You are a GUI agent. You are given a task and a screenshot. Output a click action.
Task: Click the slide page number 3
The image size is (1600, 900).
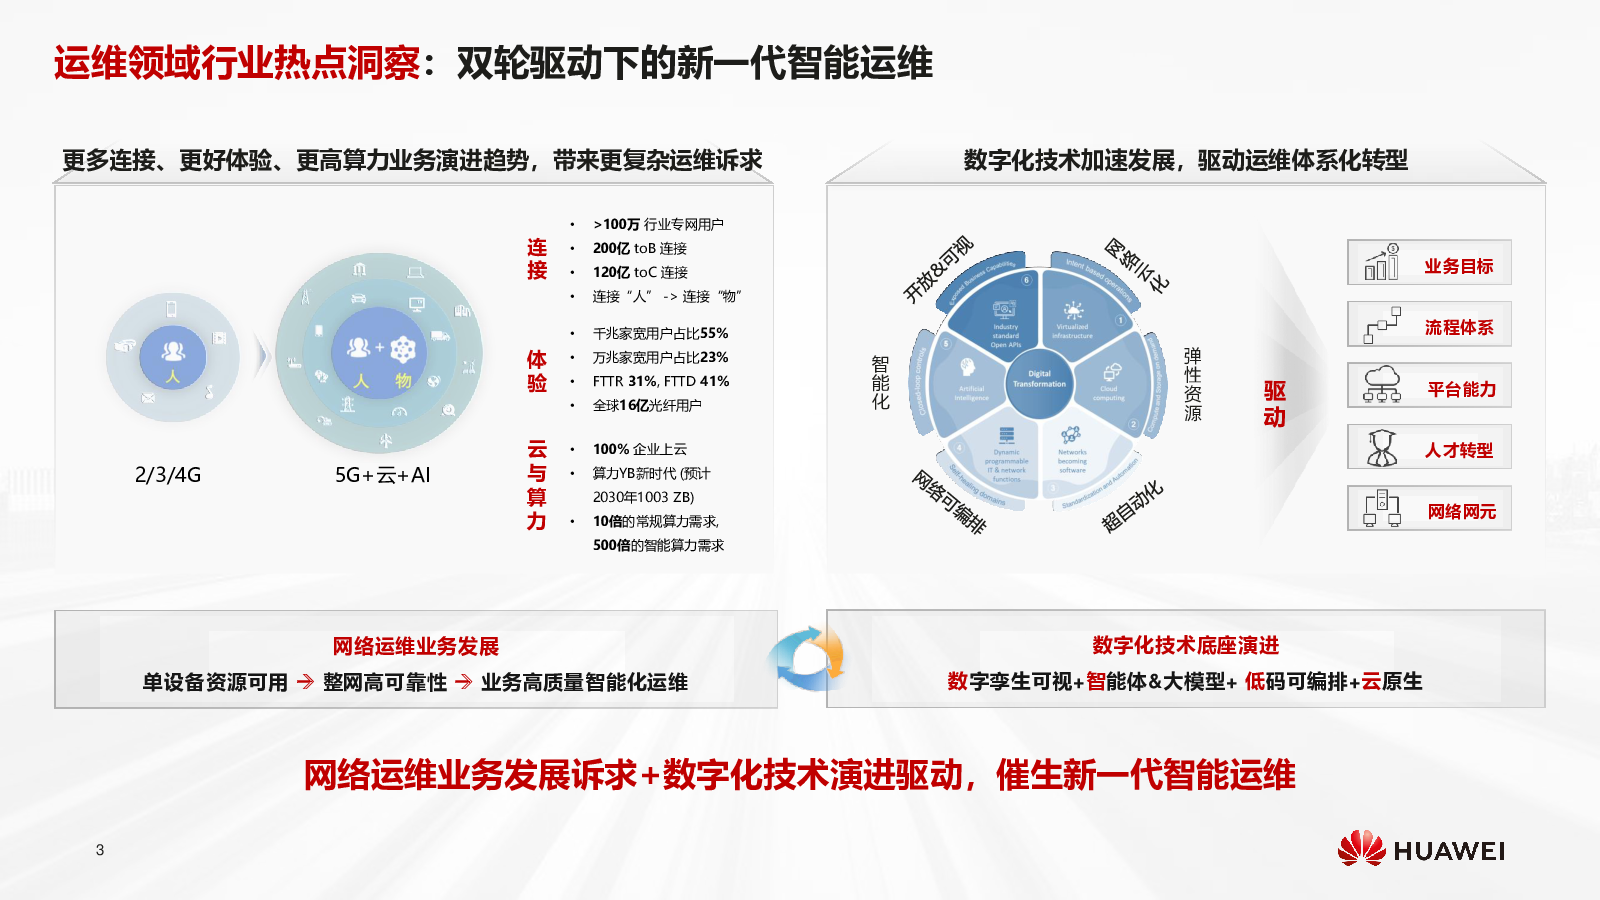tap(100, 850)
